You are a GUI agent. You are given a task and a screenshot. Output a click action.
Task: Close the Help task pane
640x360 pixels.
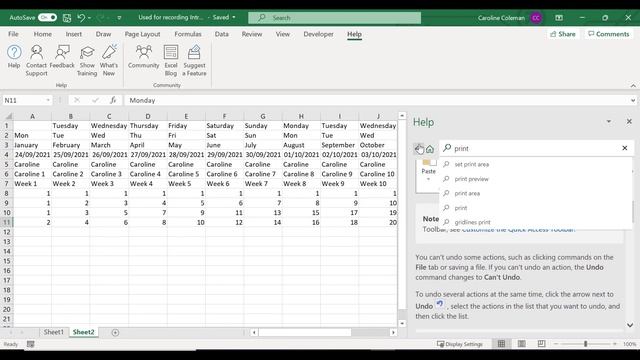[x=629, y=122]
